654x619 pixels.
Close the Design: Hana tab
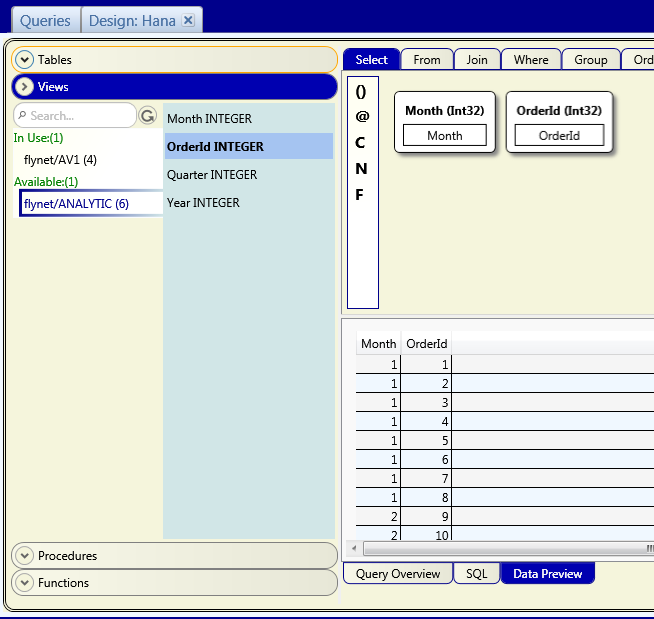coord(189,20)
